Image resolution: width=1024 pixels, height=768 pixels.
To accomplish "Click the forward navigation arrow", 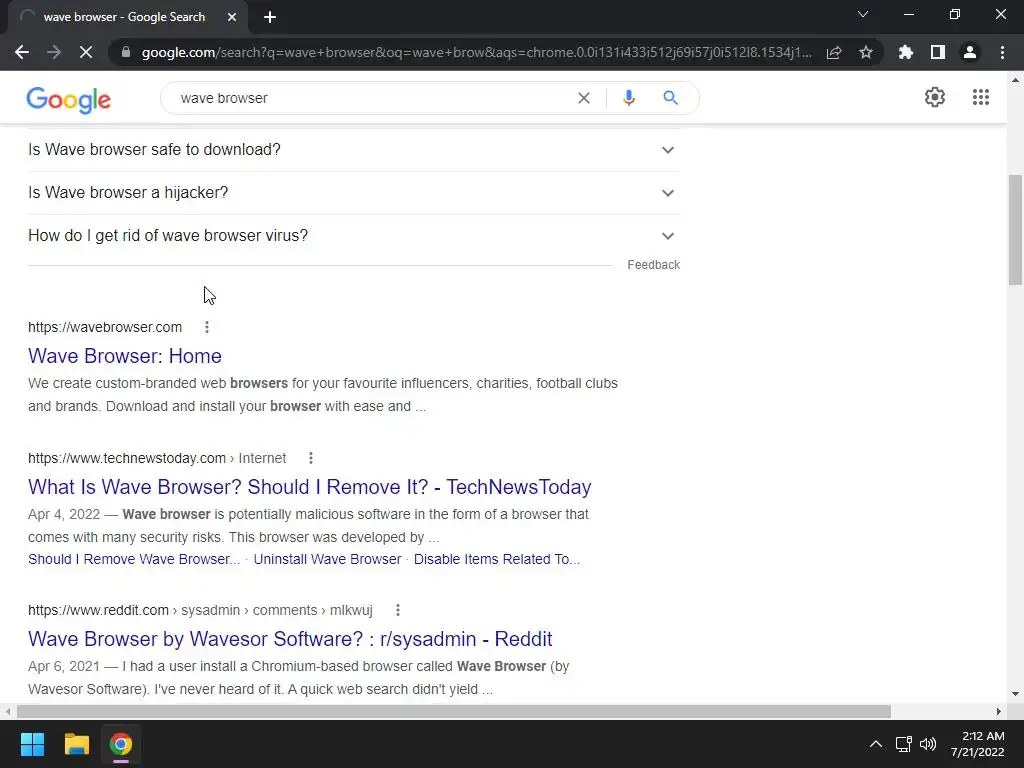I will pos(54,52).
